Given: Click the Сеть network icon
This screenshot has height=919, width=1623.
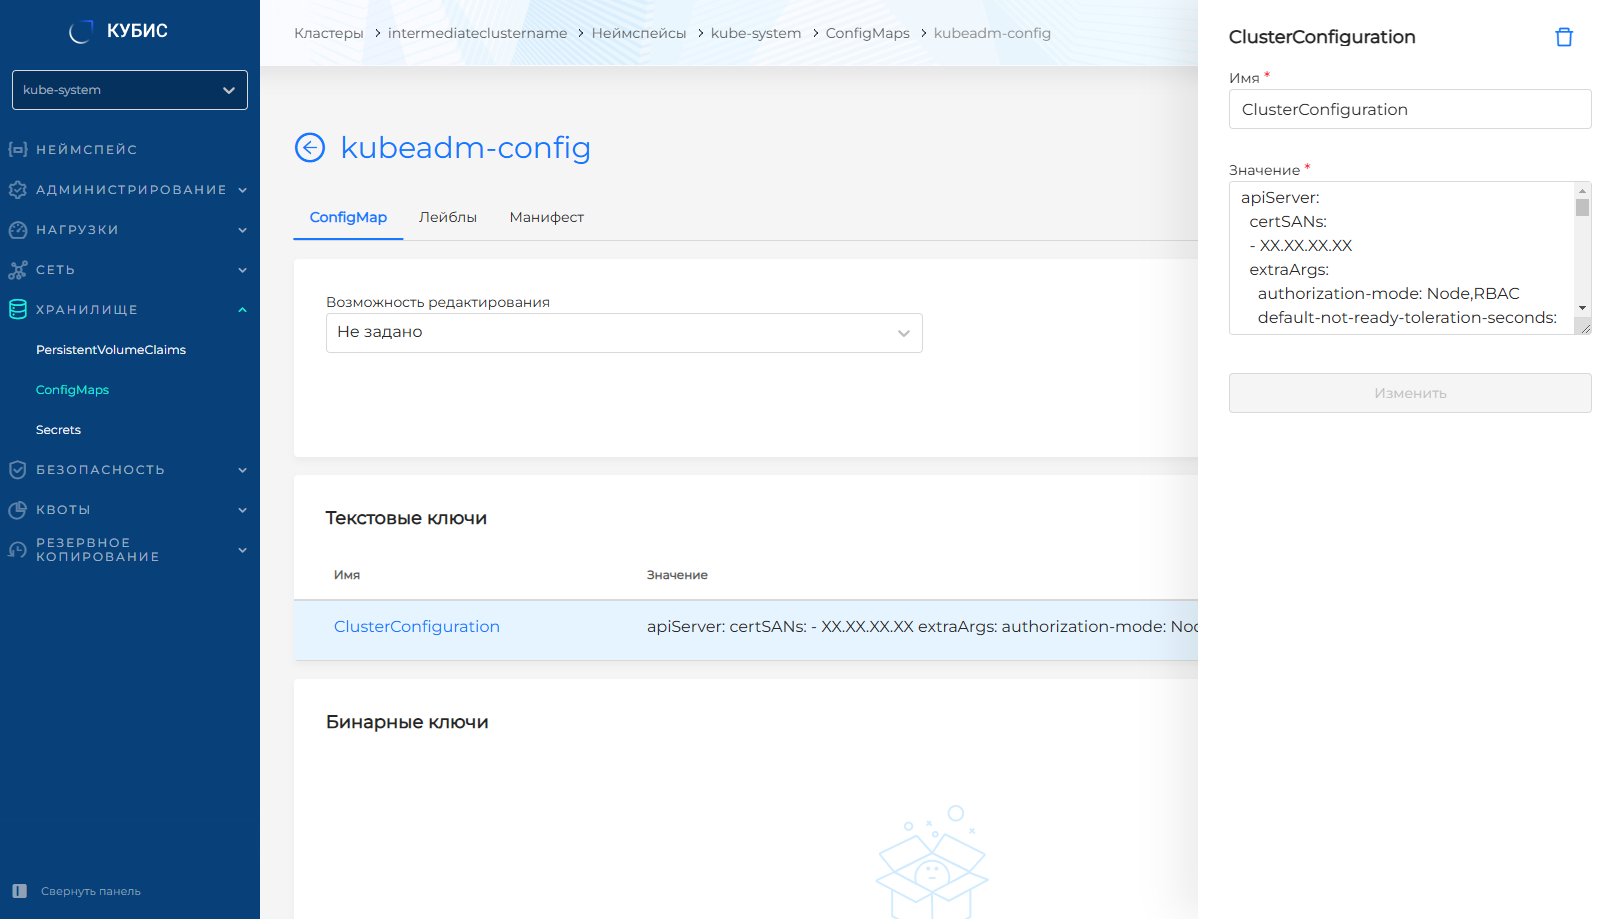Looking at the screenshot, I should tap(18, 270).
